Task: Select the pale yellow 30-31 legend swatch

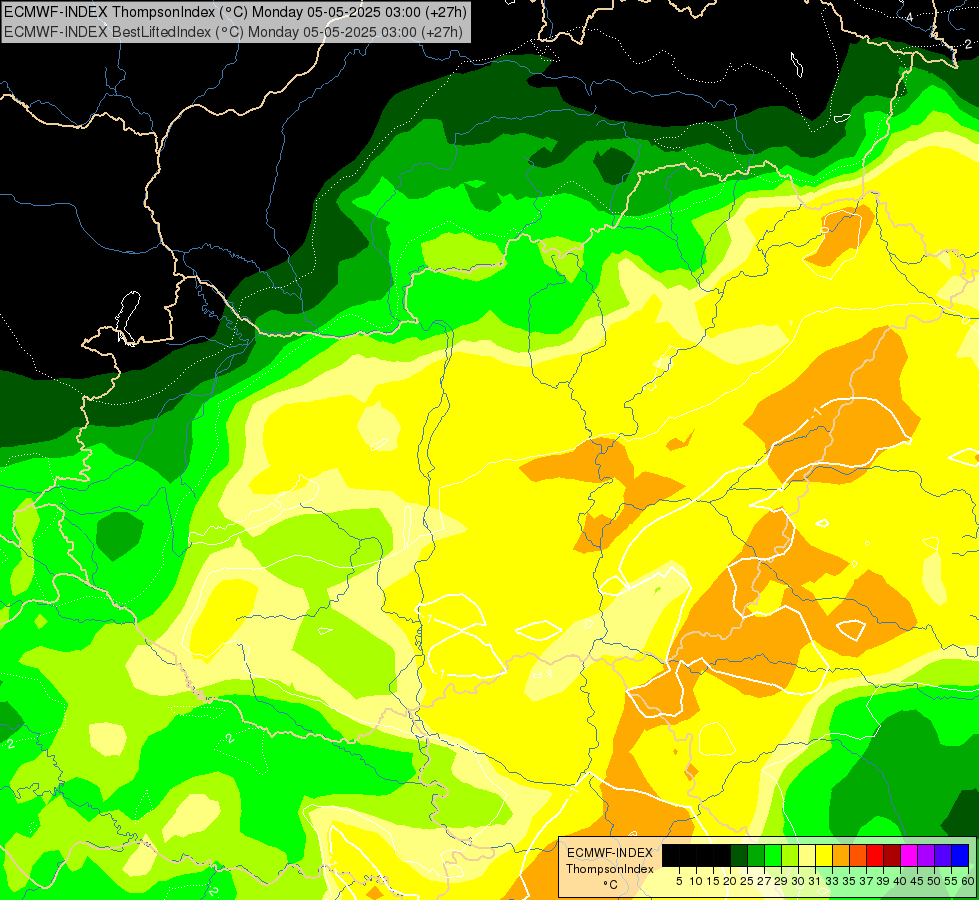Action: [807, 855]
